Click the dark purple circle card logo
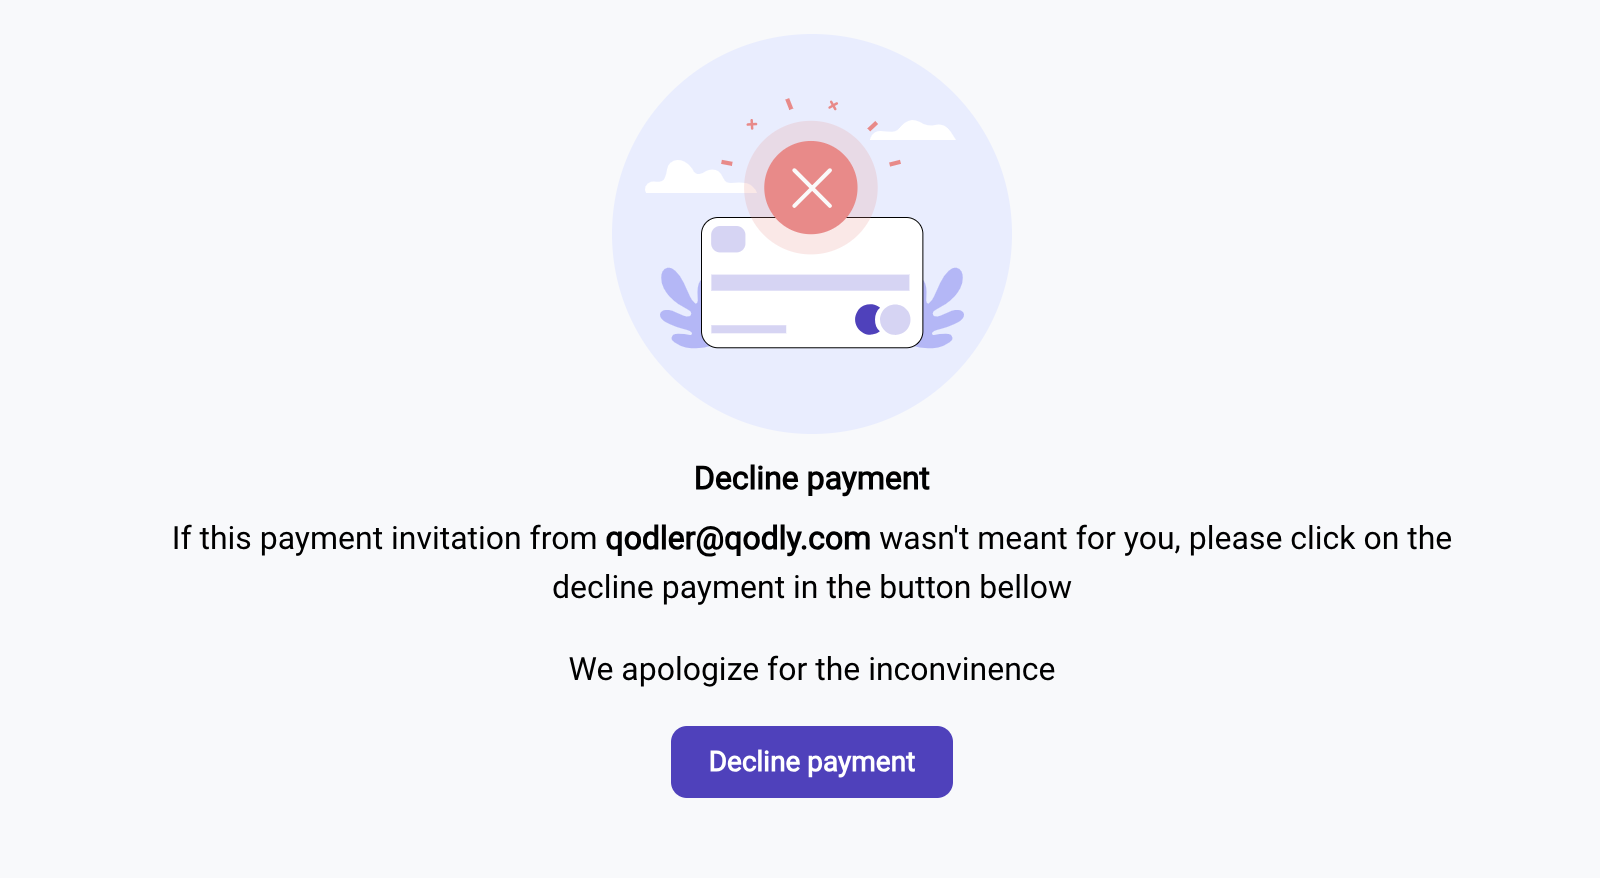Image resolution: width=1600 pixels, height=878 pixels. (866, 320)
